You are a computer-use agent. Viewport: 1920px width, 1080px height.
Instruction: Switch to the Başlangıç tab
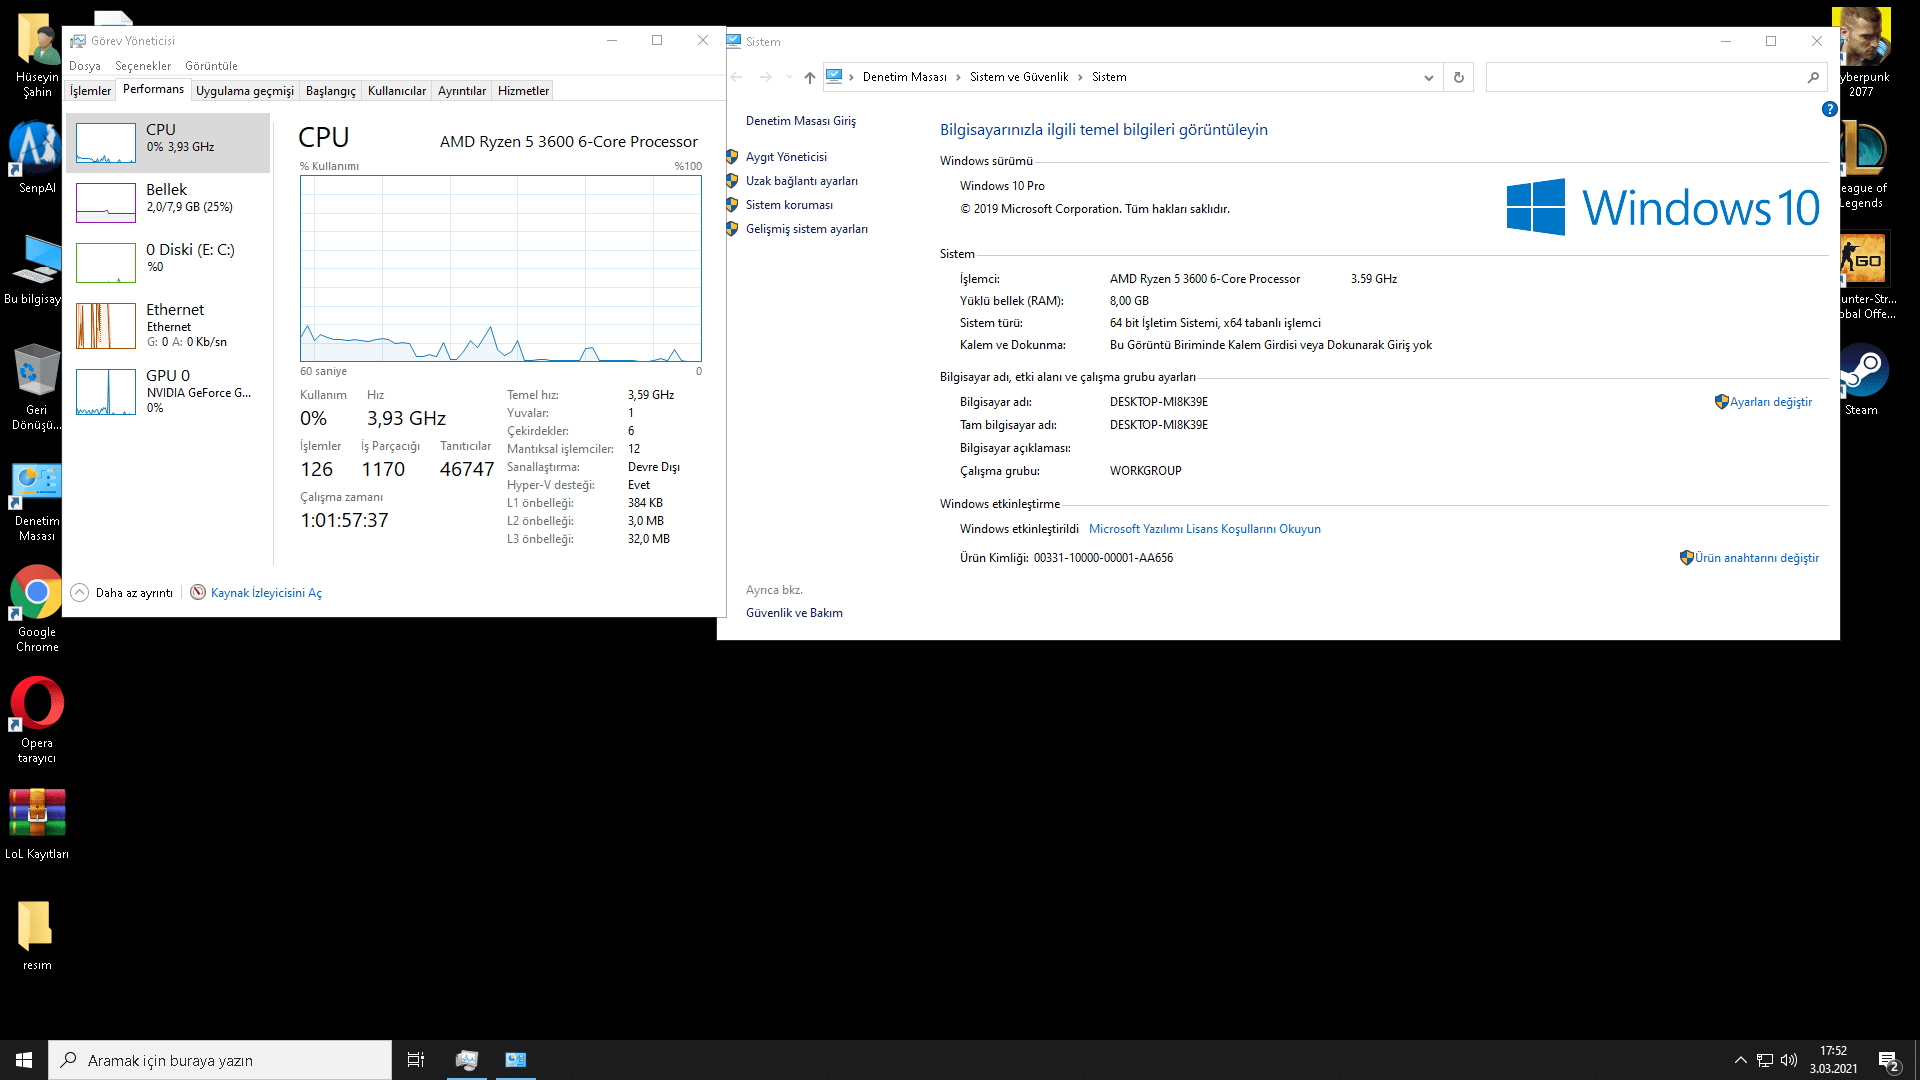331,91
